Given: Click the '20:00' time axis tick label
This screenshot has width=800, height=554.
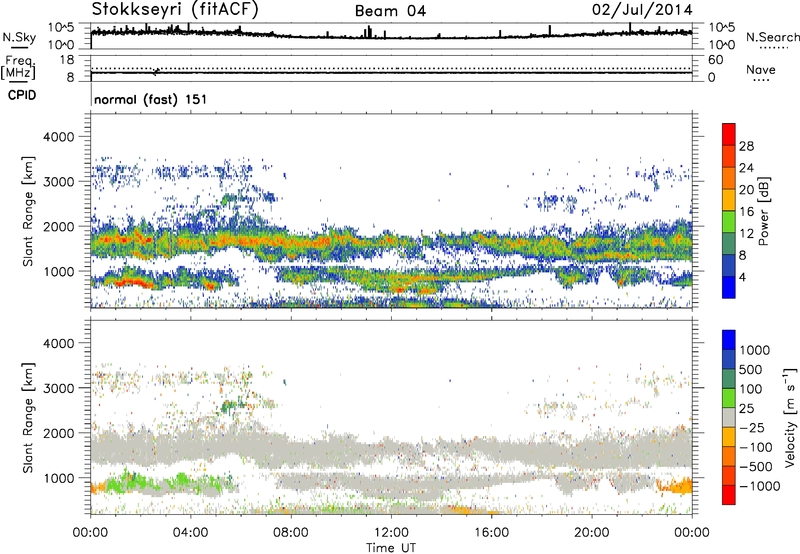Looking at the screenshot, I should [x=592, y=532].
